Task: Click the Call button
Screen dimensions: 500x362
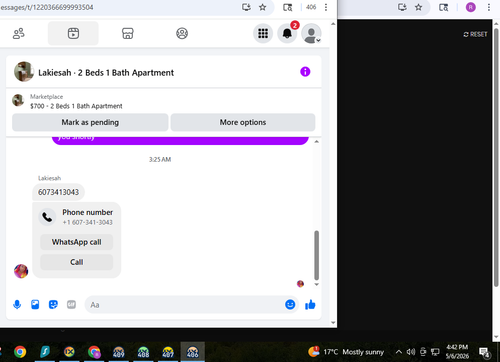Action: (77, 262)
